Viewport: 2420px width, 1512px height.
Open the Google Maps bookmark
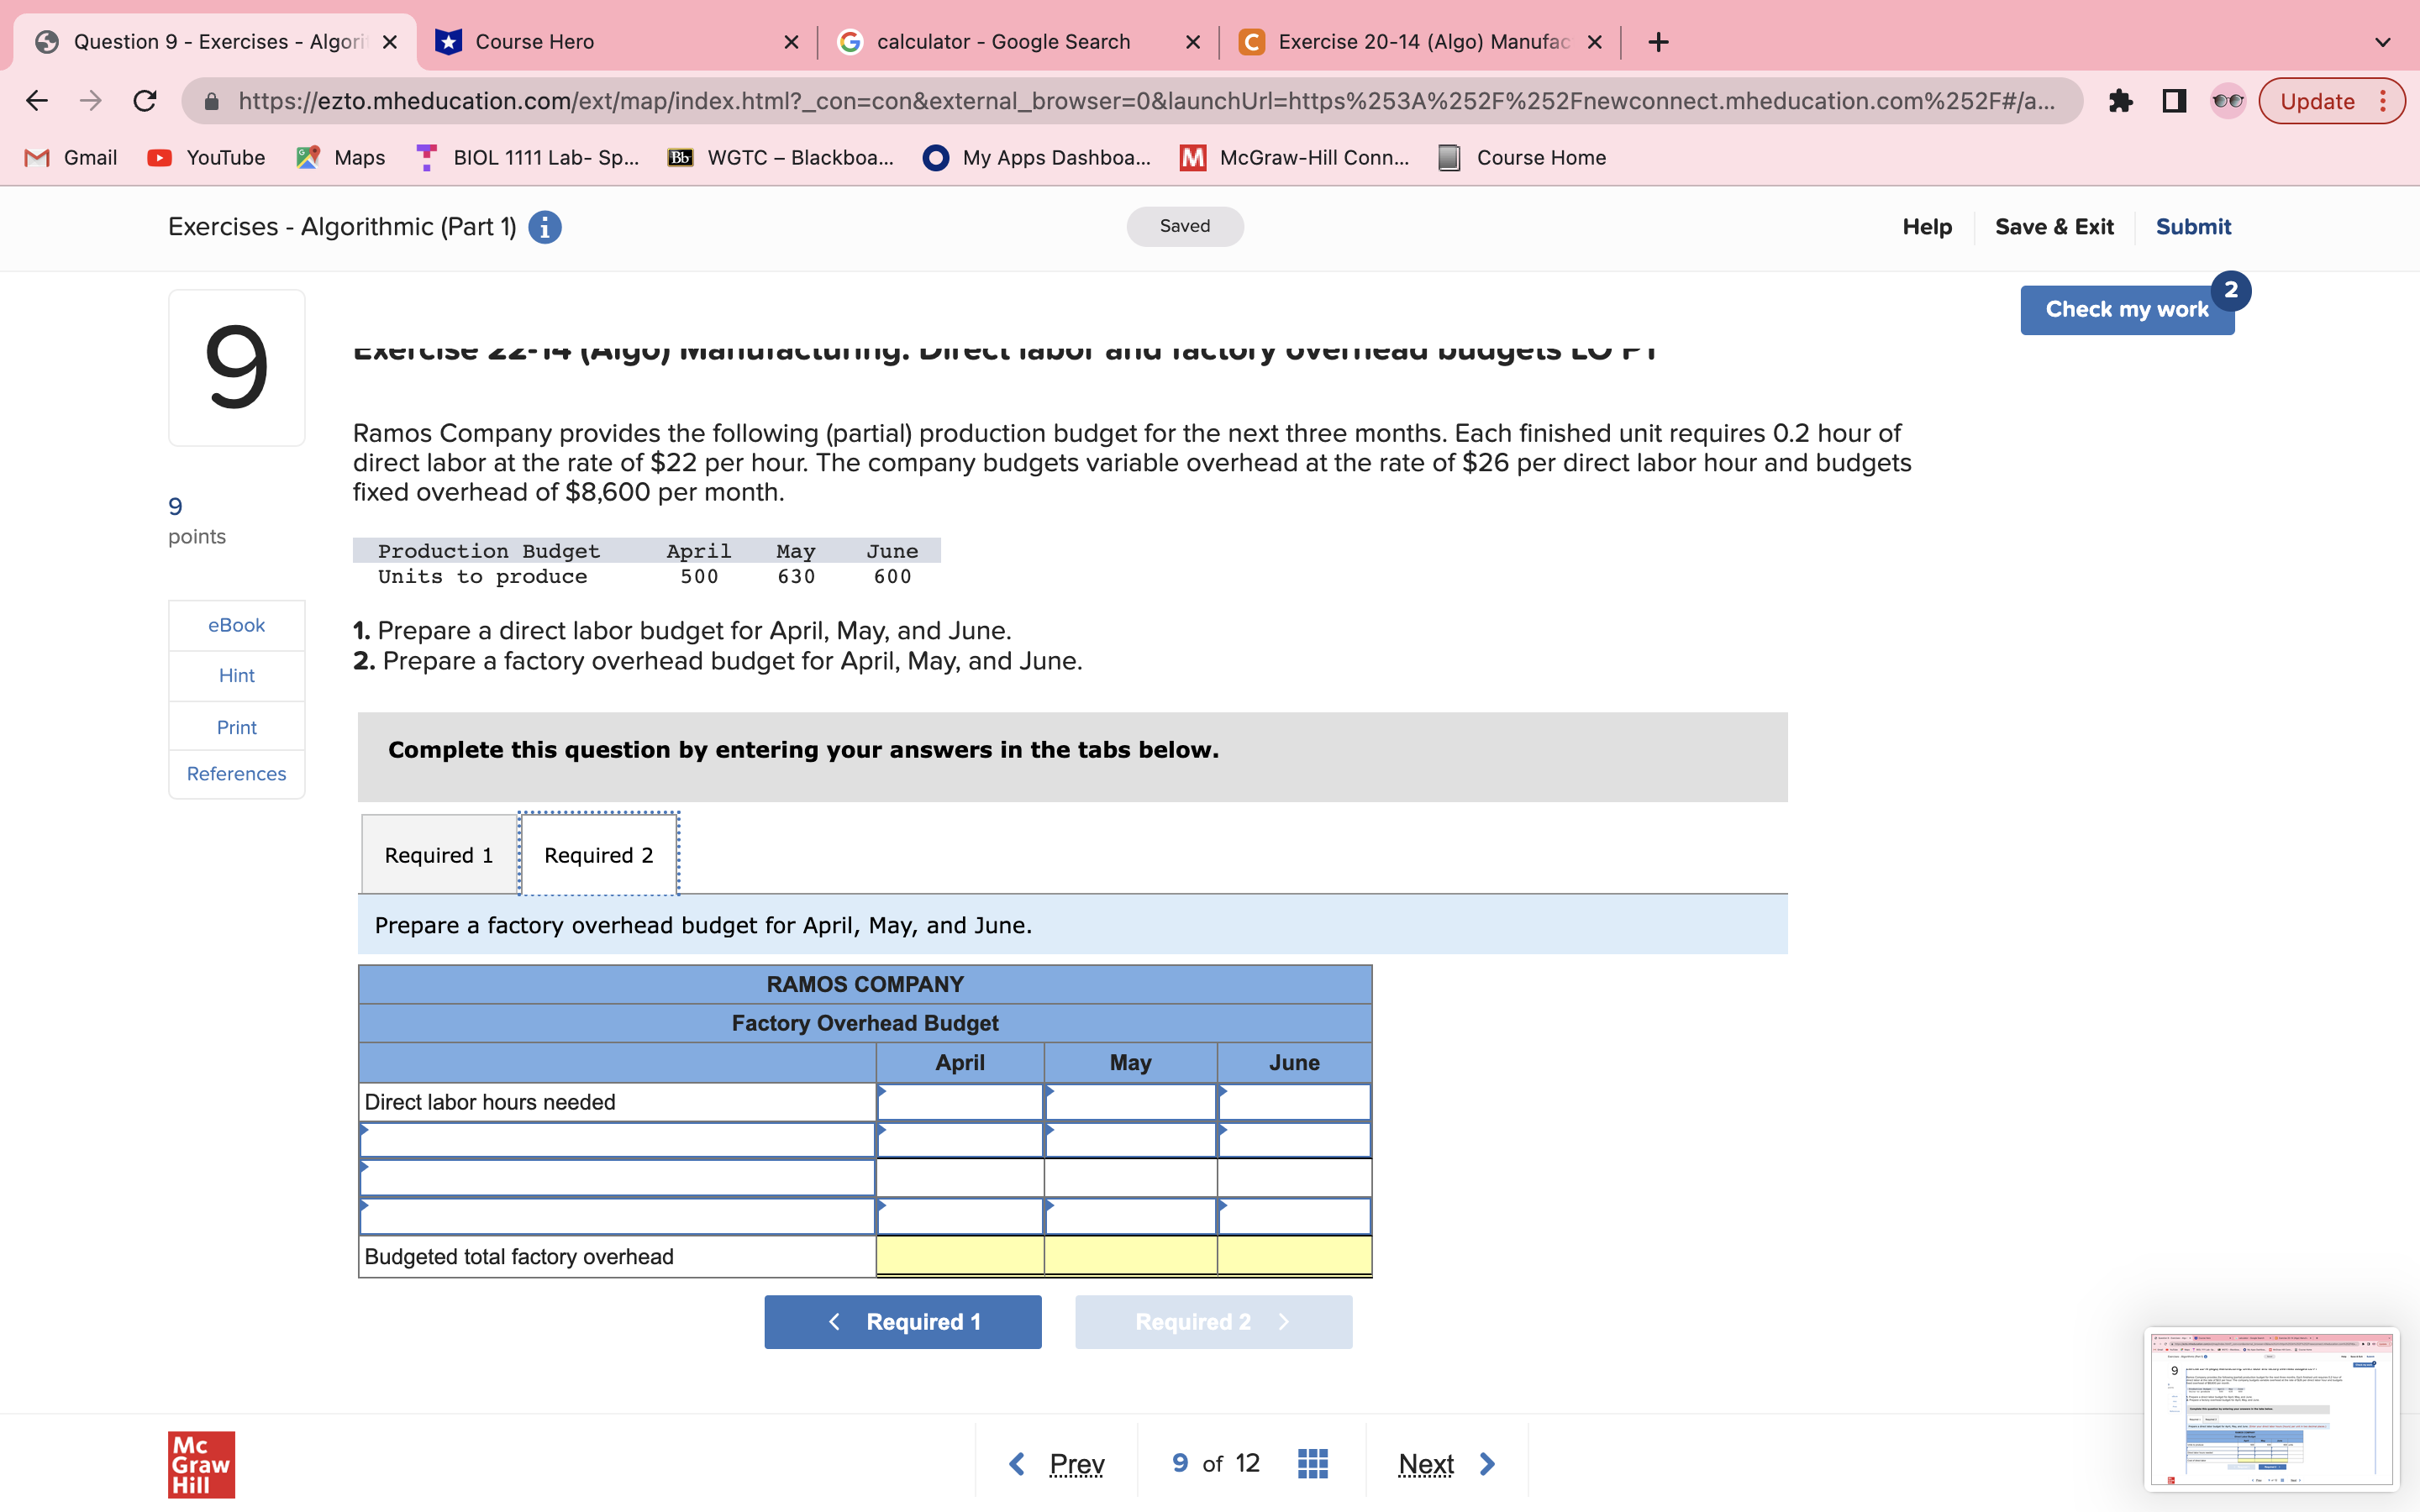pyautogui.click(x=340, y=157)
